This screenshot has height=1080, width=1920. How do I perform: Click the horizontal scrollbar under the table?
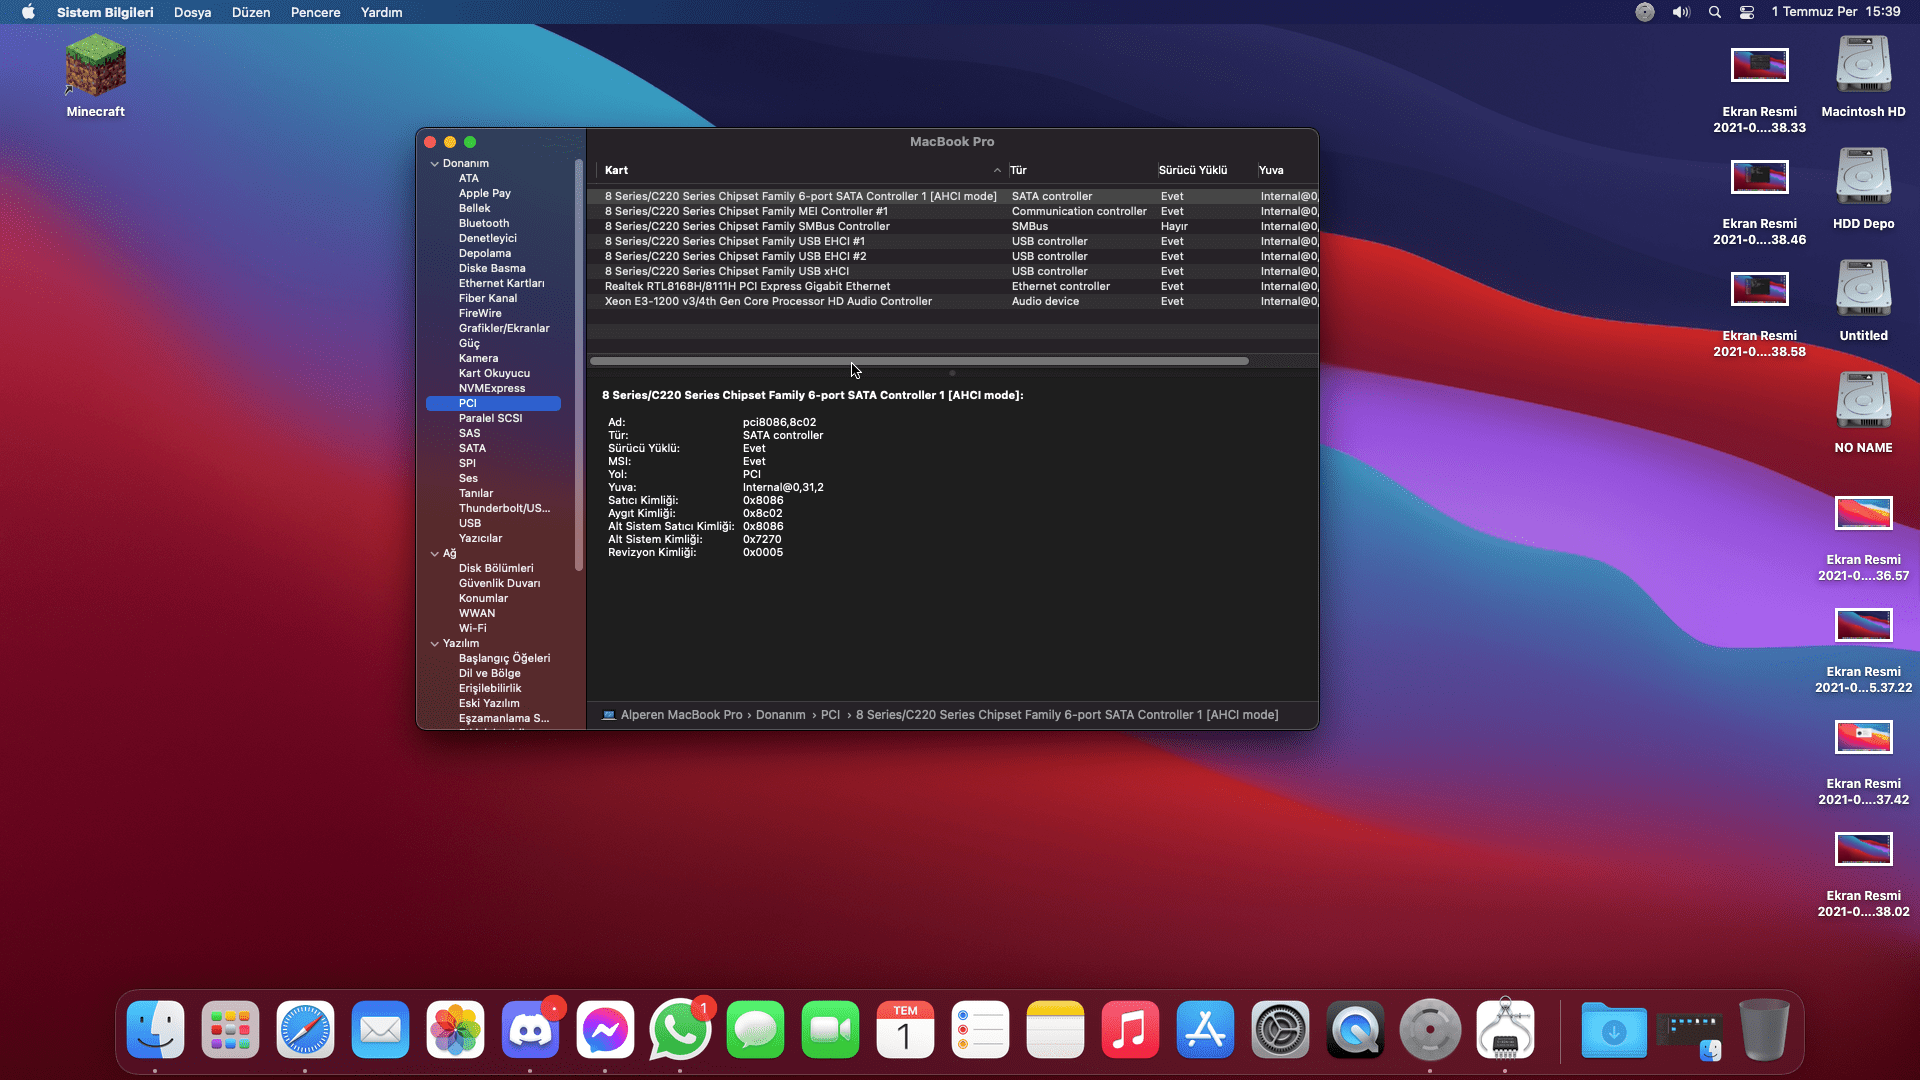919,361
